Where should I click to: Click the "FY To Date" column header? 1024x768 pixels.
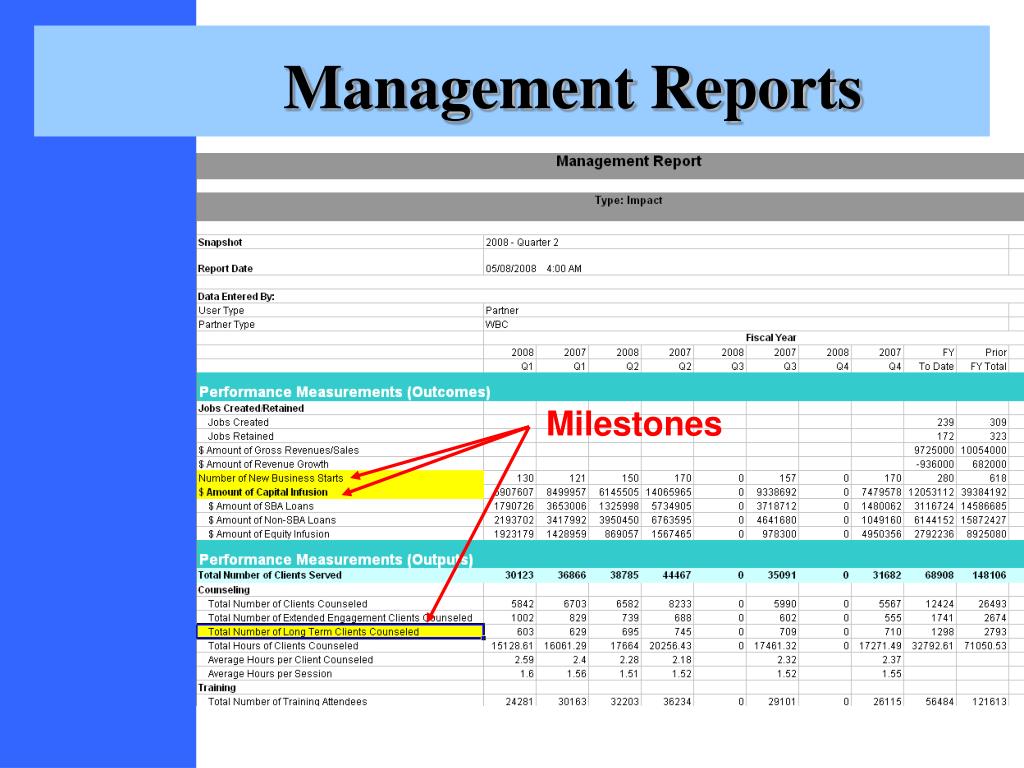[x=936, y=359]
